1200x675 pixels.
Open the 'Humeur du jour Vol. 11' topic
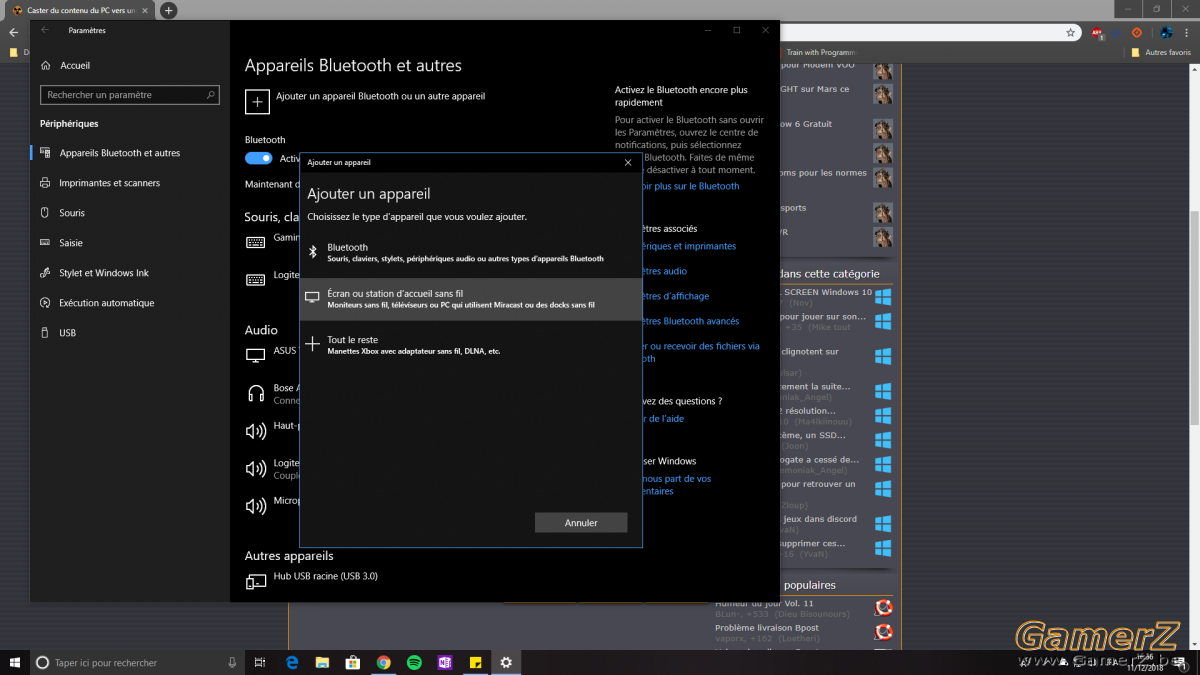(765, 604)
